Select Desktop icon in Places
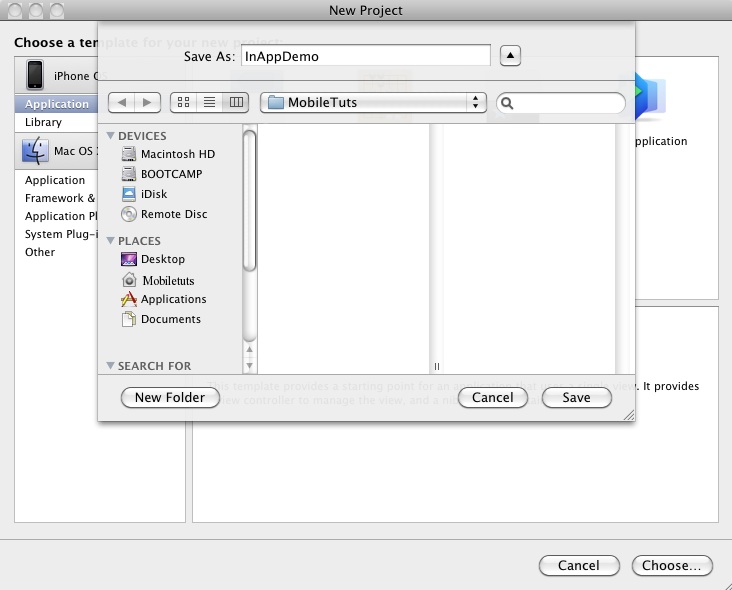This screenshot has width=732, height=590. tap(128, 259)
